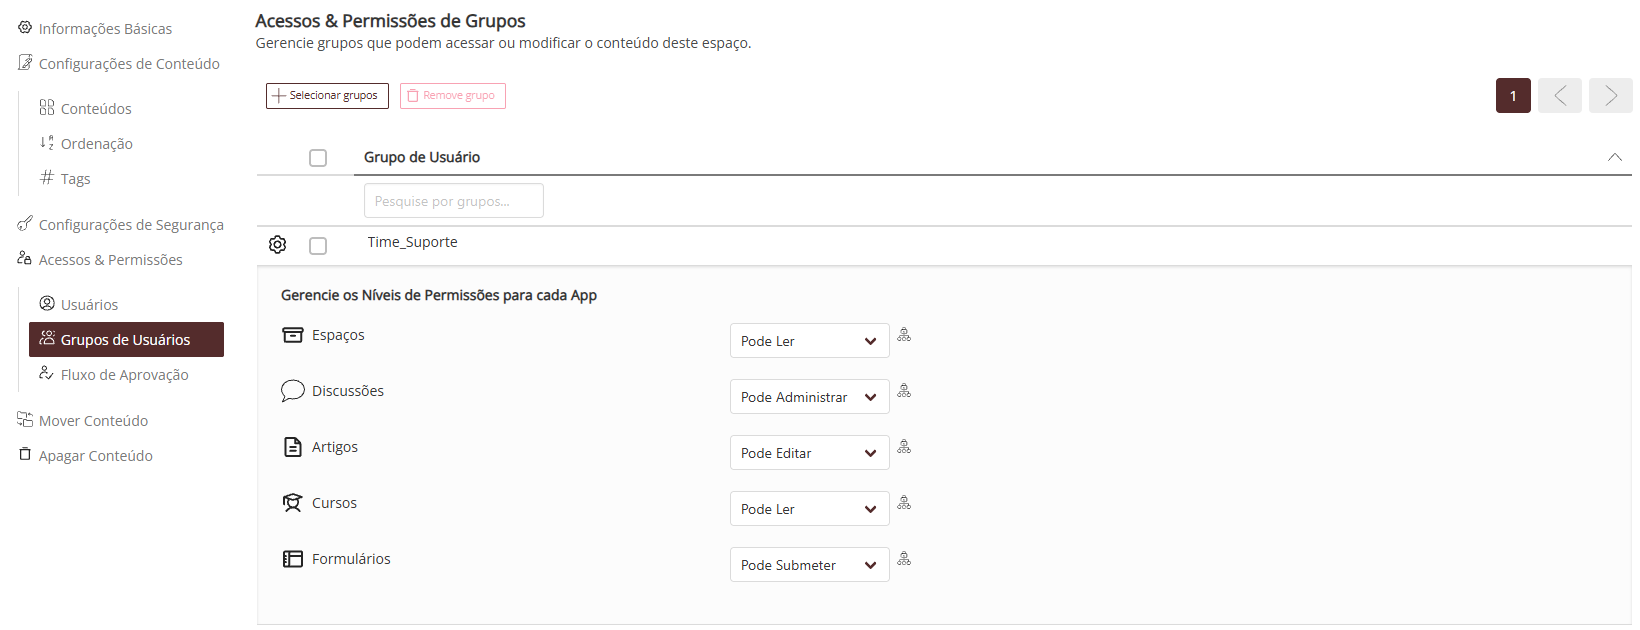
Task: Open Configurações de Segurança in sidebar
Action: pos(131,225)
